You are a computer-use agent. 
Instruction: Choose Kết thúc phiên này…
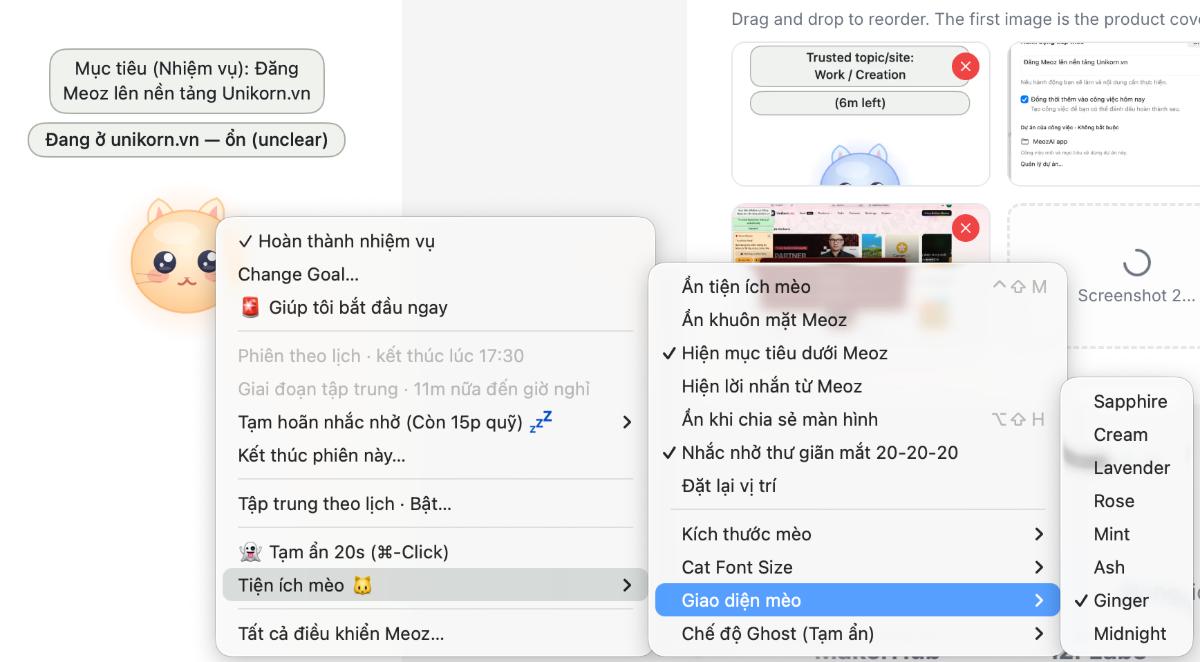click(x=435, y=456)
